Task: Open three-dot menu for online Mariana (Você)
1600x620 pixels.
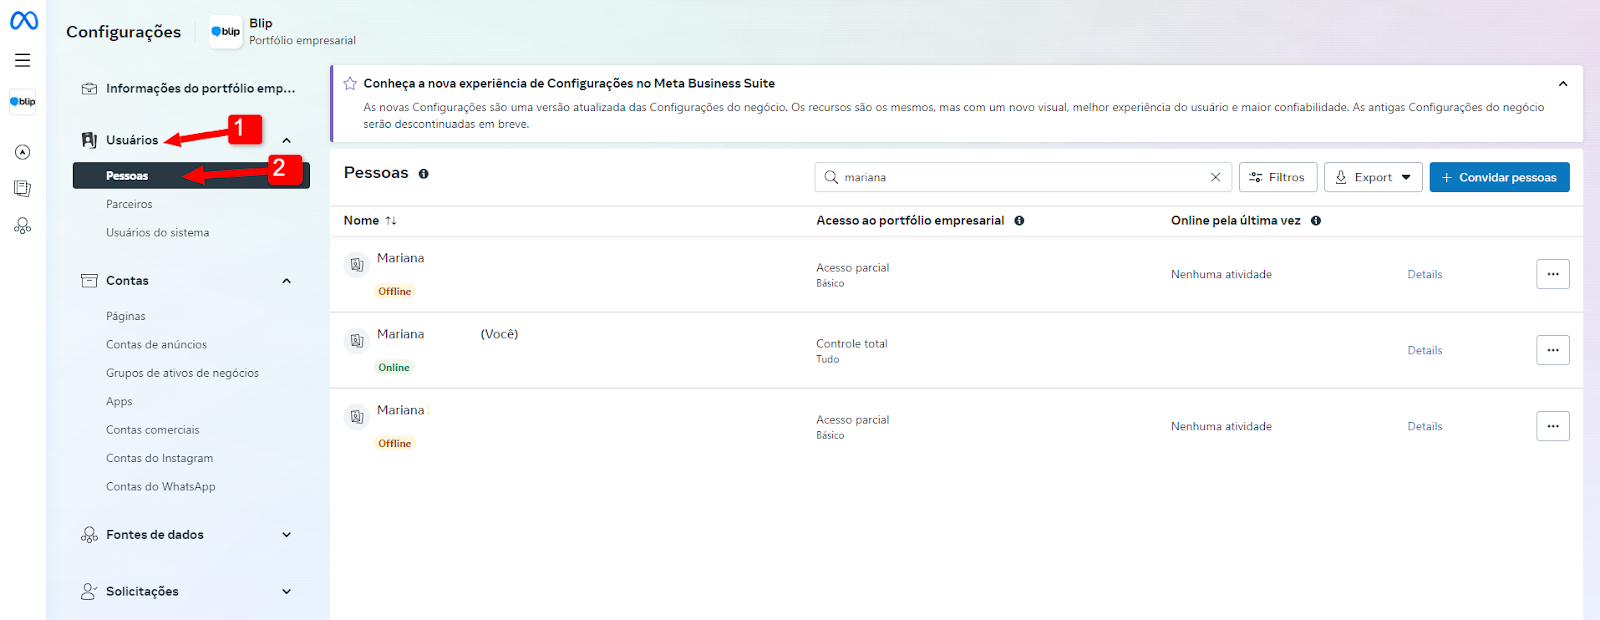Action: tap(1552, 350)
